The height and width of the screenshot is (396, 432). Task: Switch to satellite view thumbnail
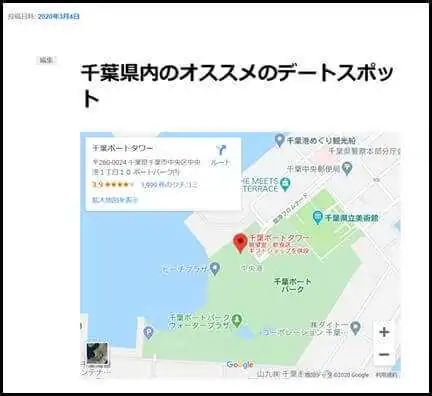click(x=97, y=354)
